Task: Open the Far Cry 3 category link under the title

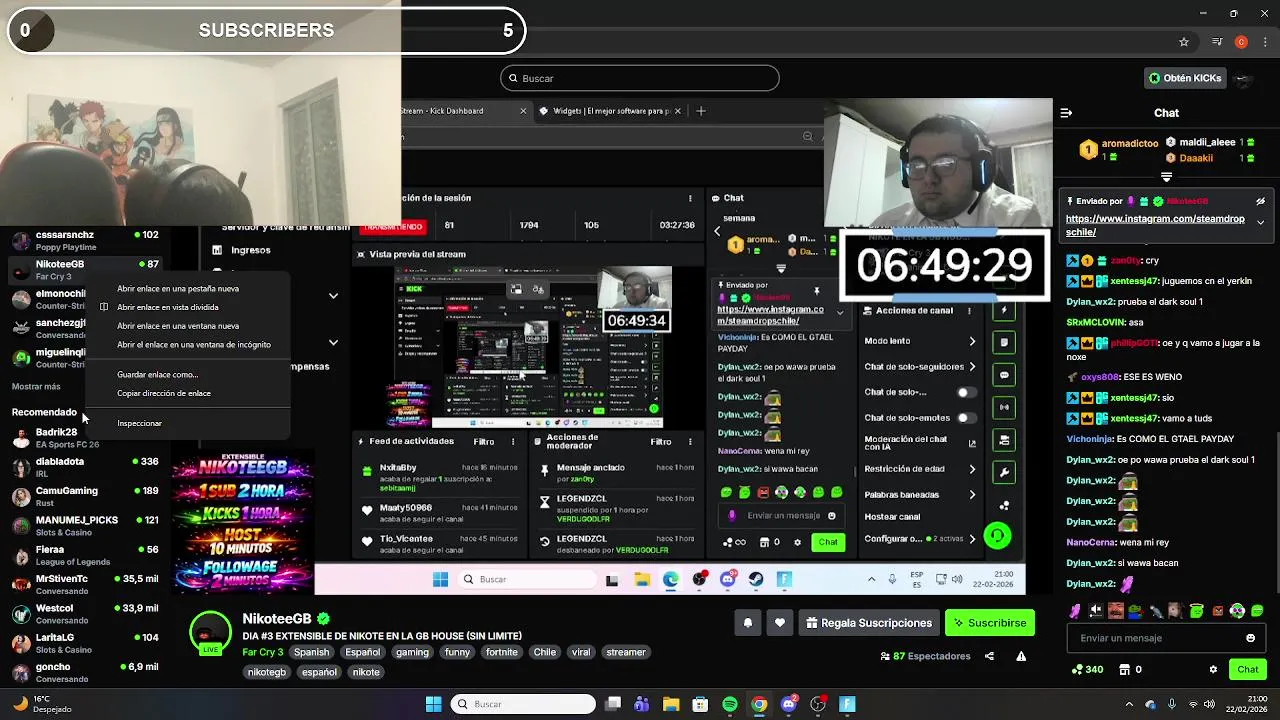Action: pyautogui.click(x=263, y=652)
